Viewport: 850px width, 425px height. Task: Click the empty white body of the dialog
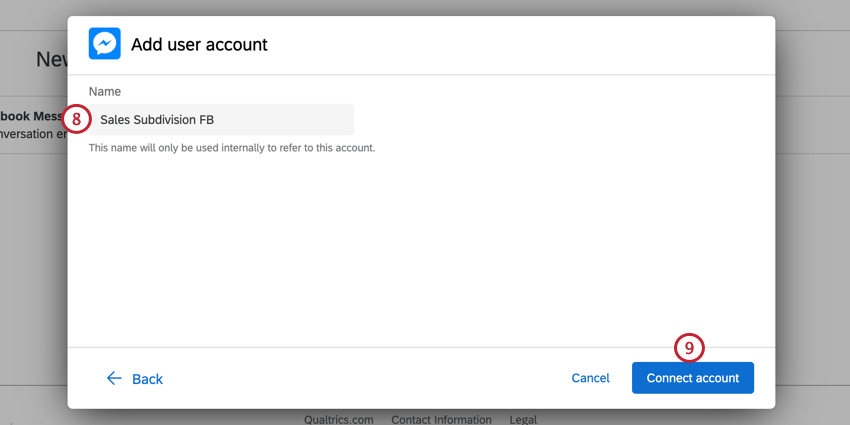[420, 250]
